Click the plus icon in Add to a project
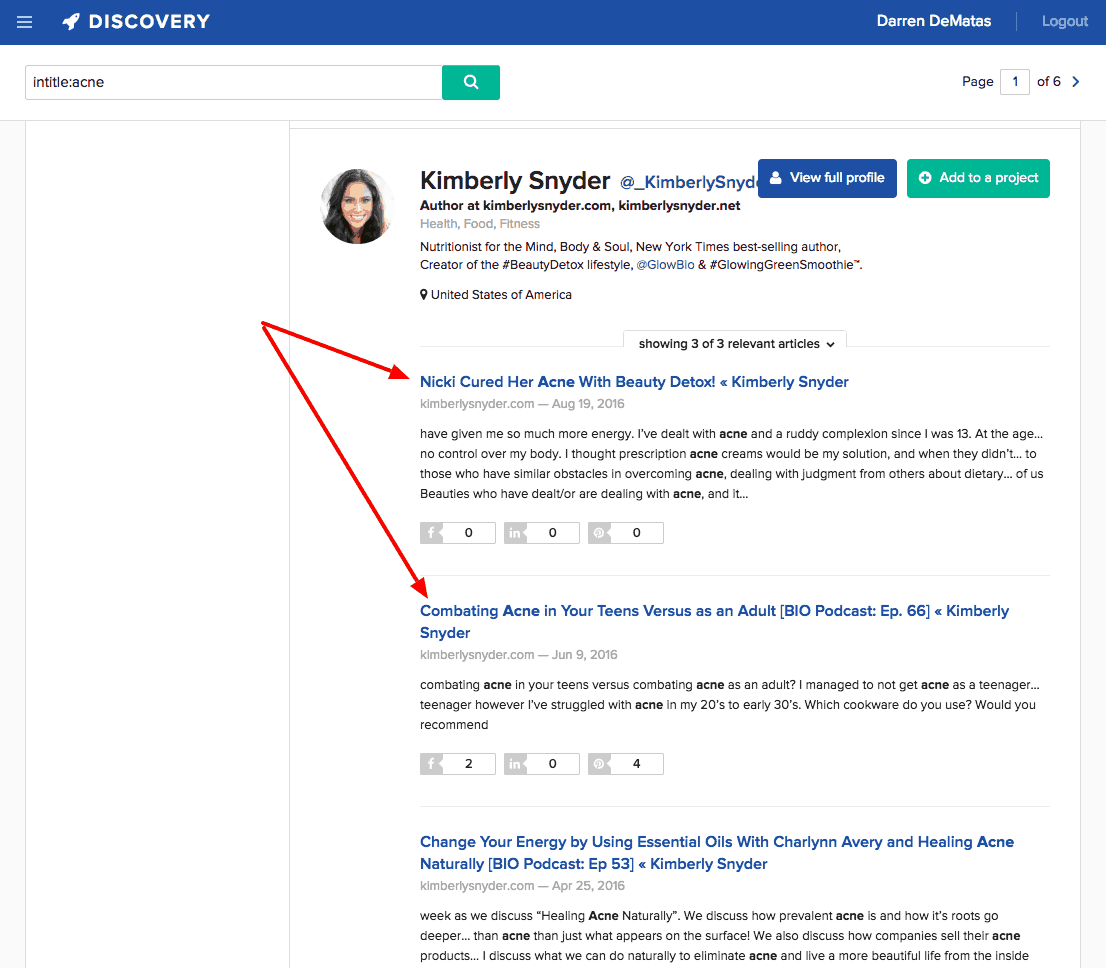 click(x=923, y=177)
